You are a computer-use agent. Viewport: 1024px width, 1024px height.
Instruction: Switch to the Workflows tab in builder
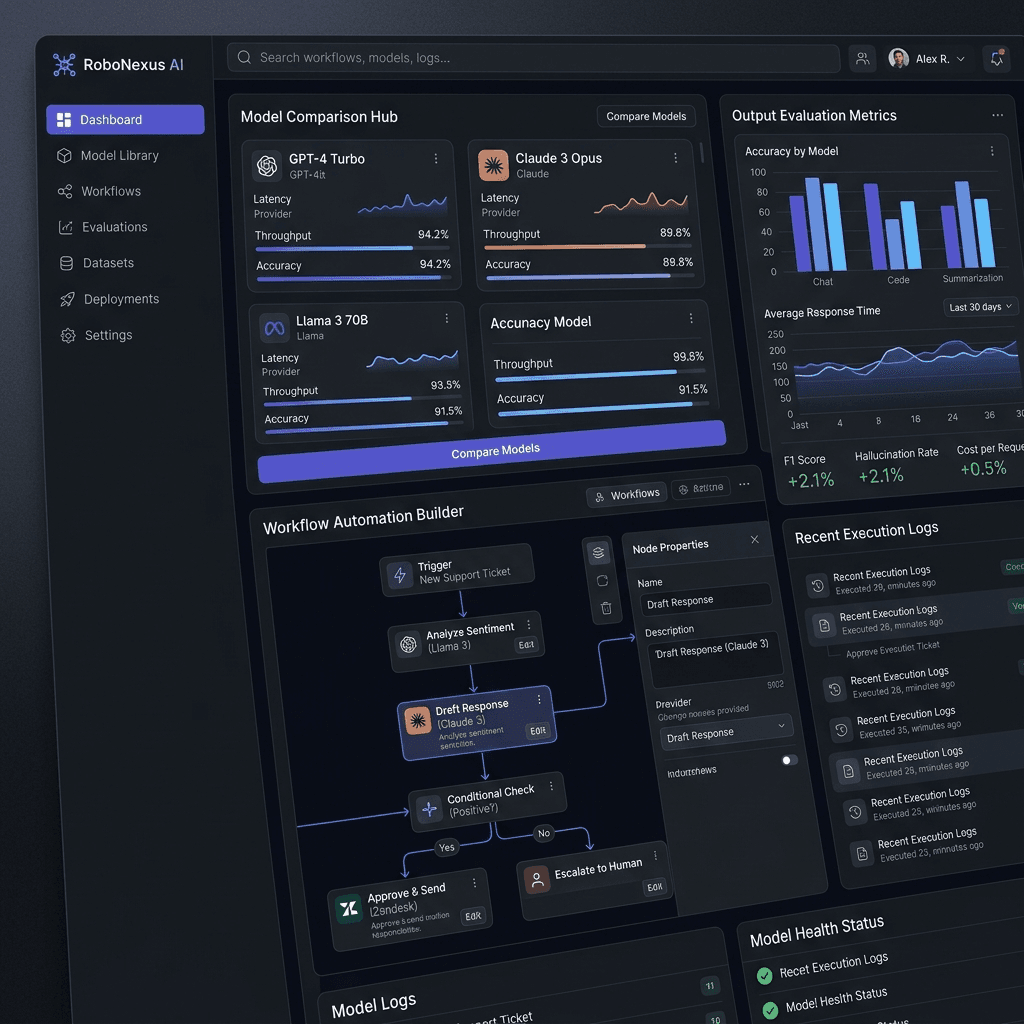tap(627, 495)
